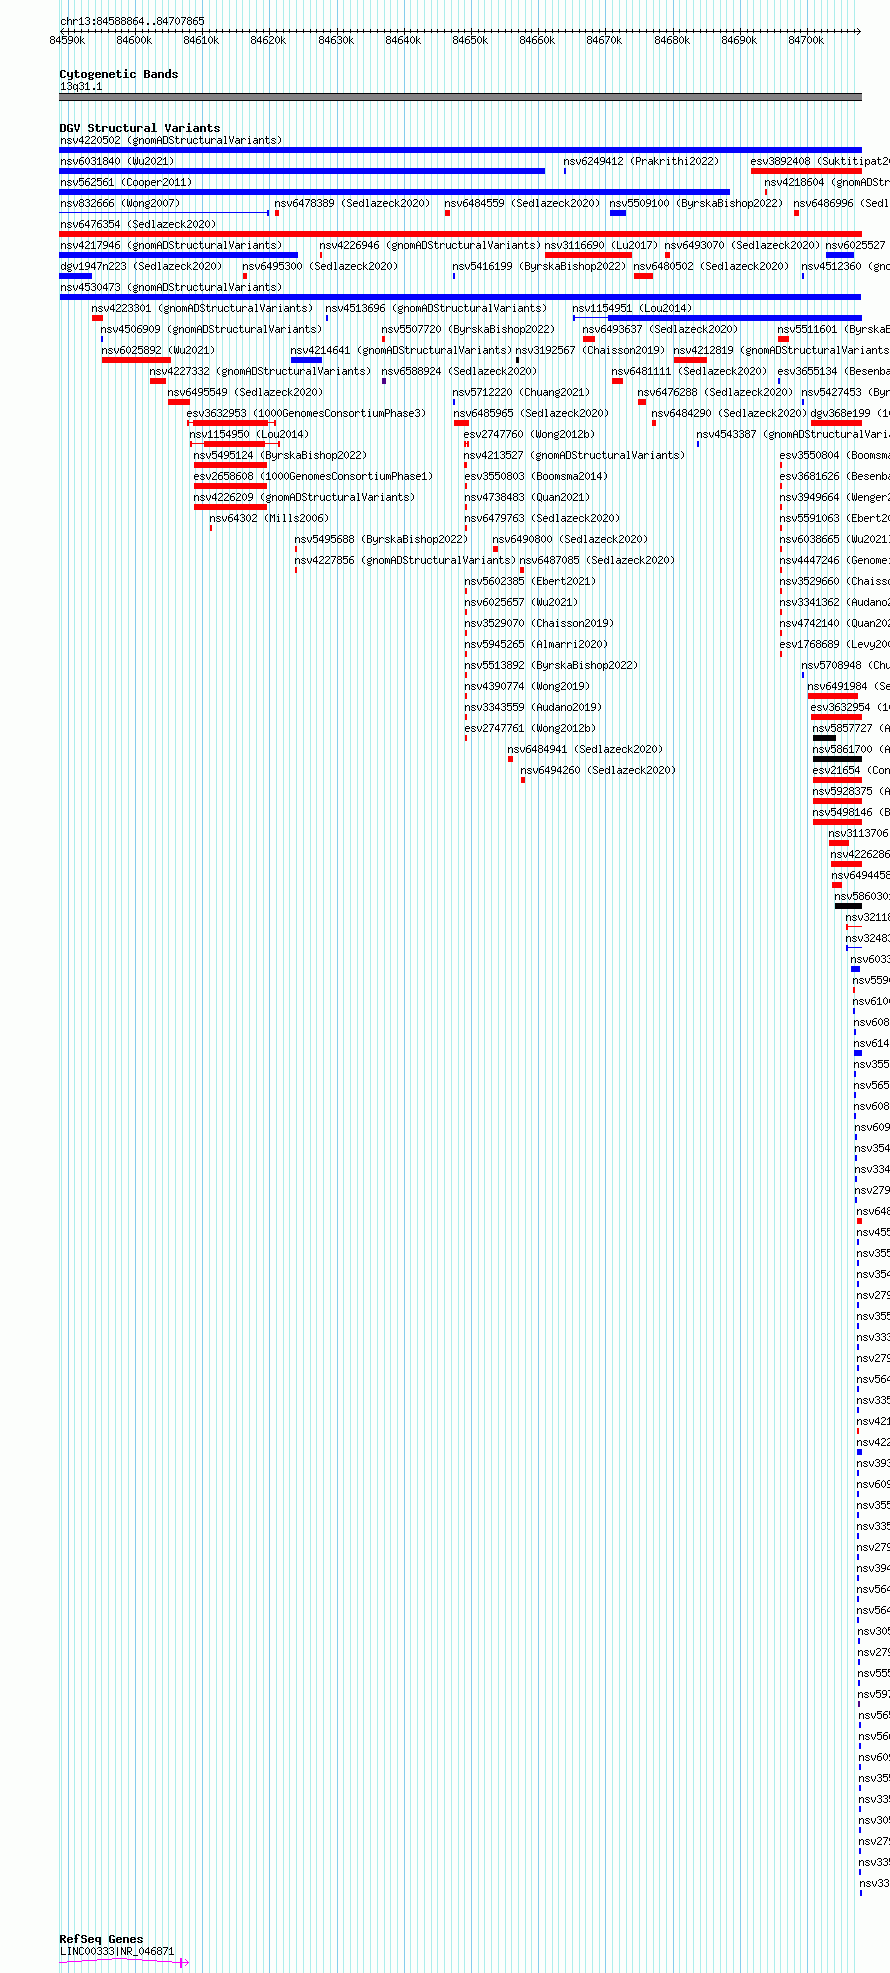Click nsv5945265 (Almarri2020) label

(x=536, y=644)
